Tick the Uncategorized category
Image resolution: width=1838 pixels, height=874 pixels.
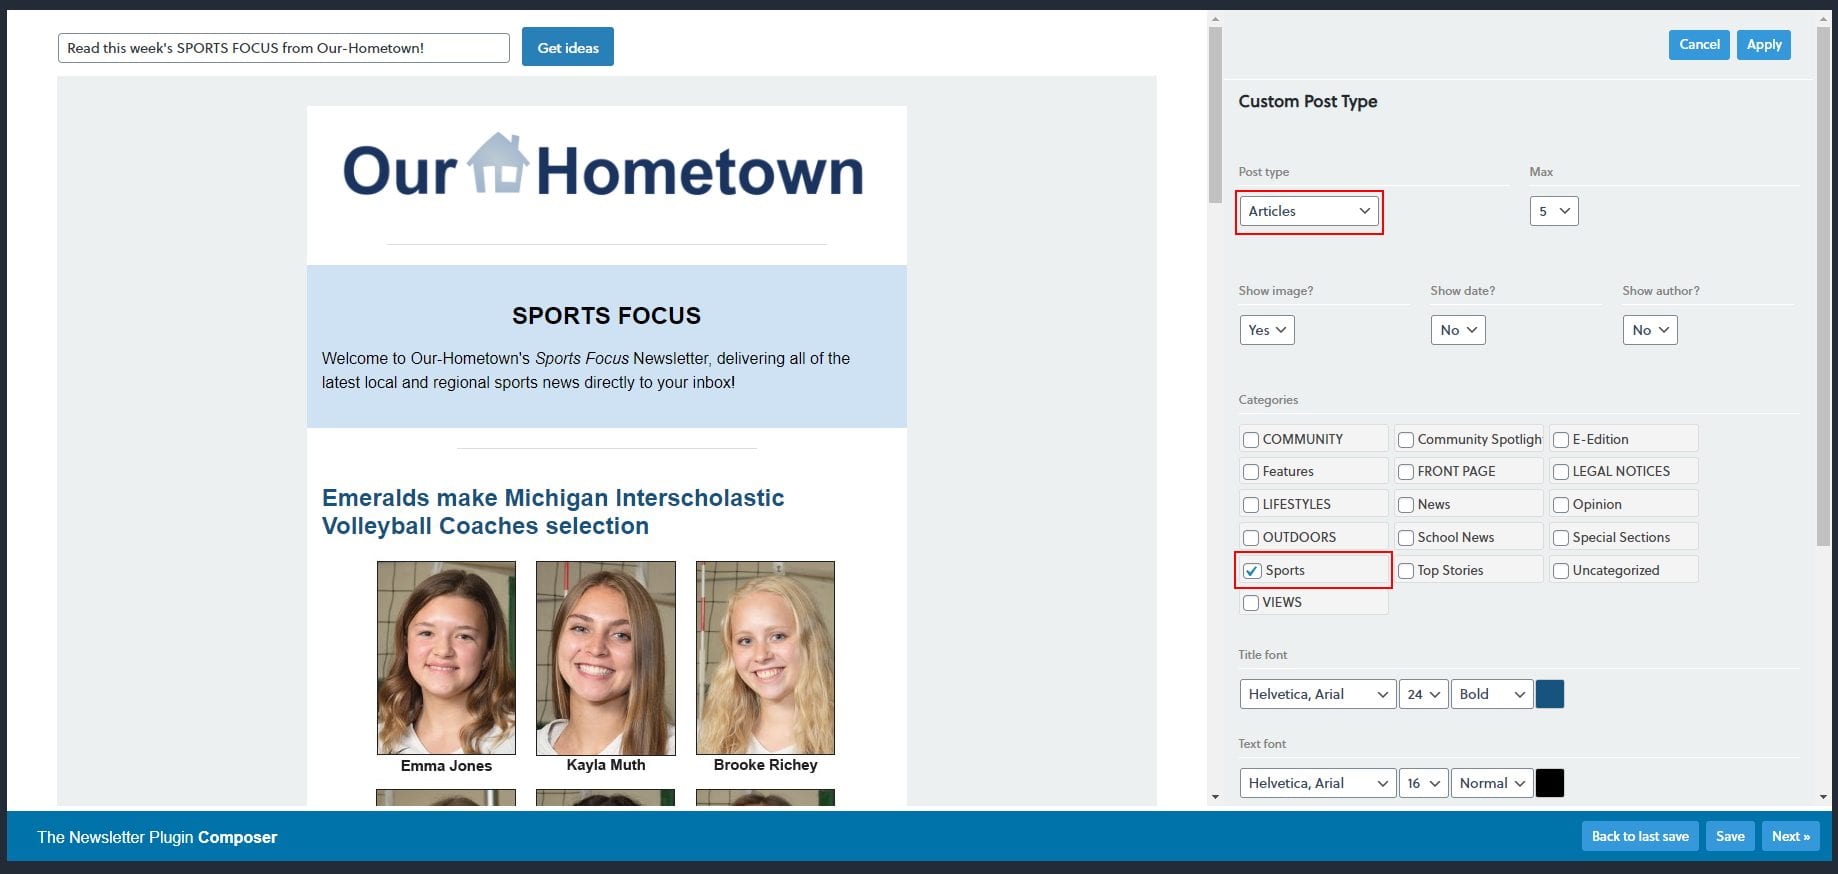coord(1560,570)
